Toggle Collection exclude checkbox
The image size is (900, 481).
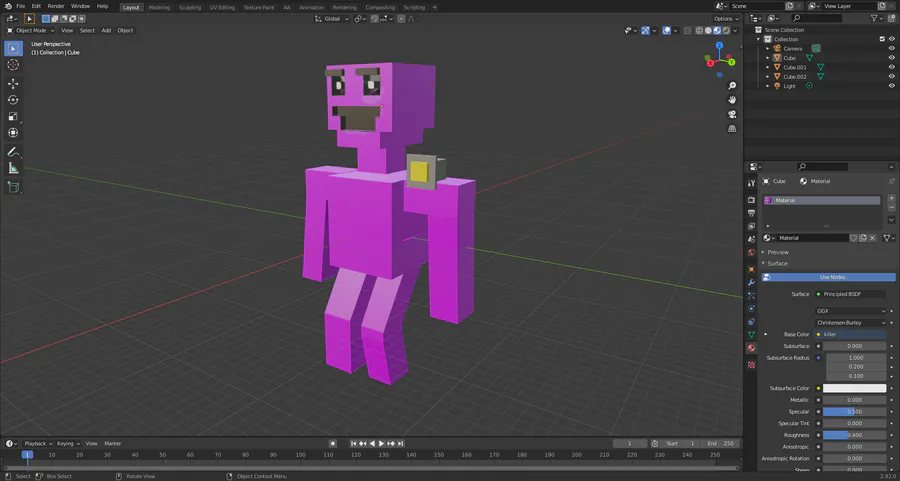pos(882,39)
